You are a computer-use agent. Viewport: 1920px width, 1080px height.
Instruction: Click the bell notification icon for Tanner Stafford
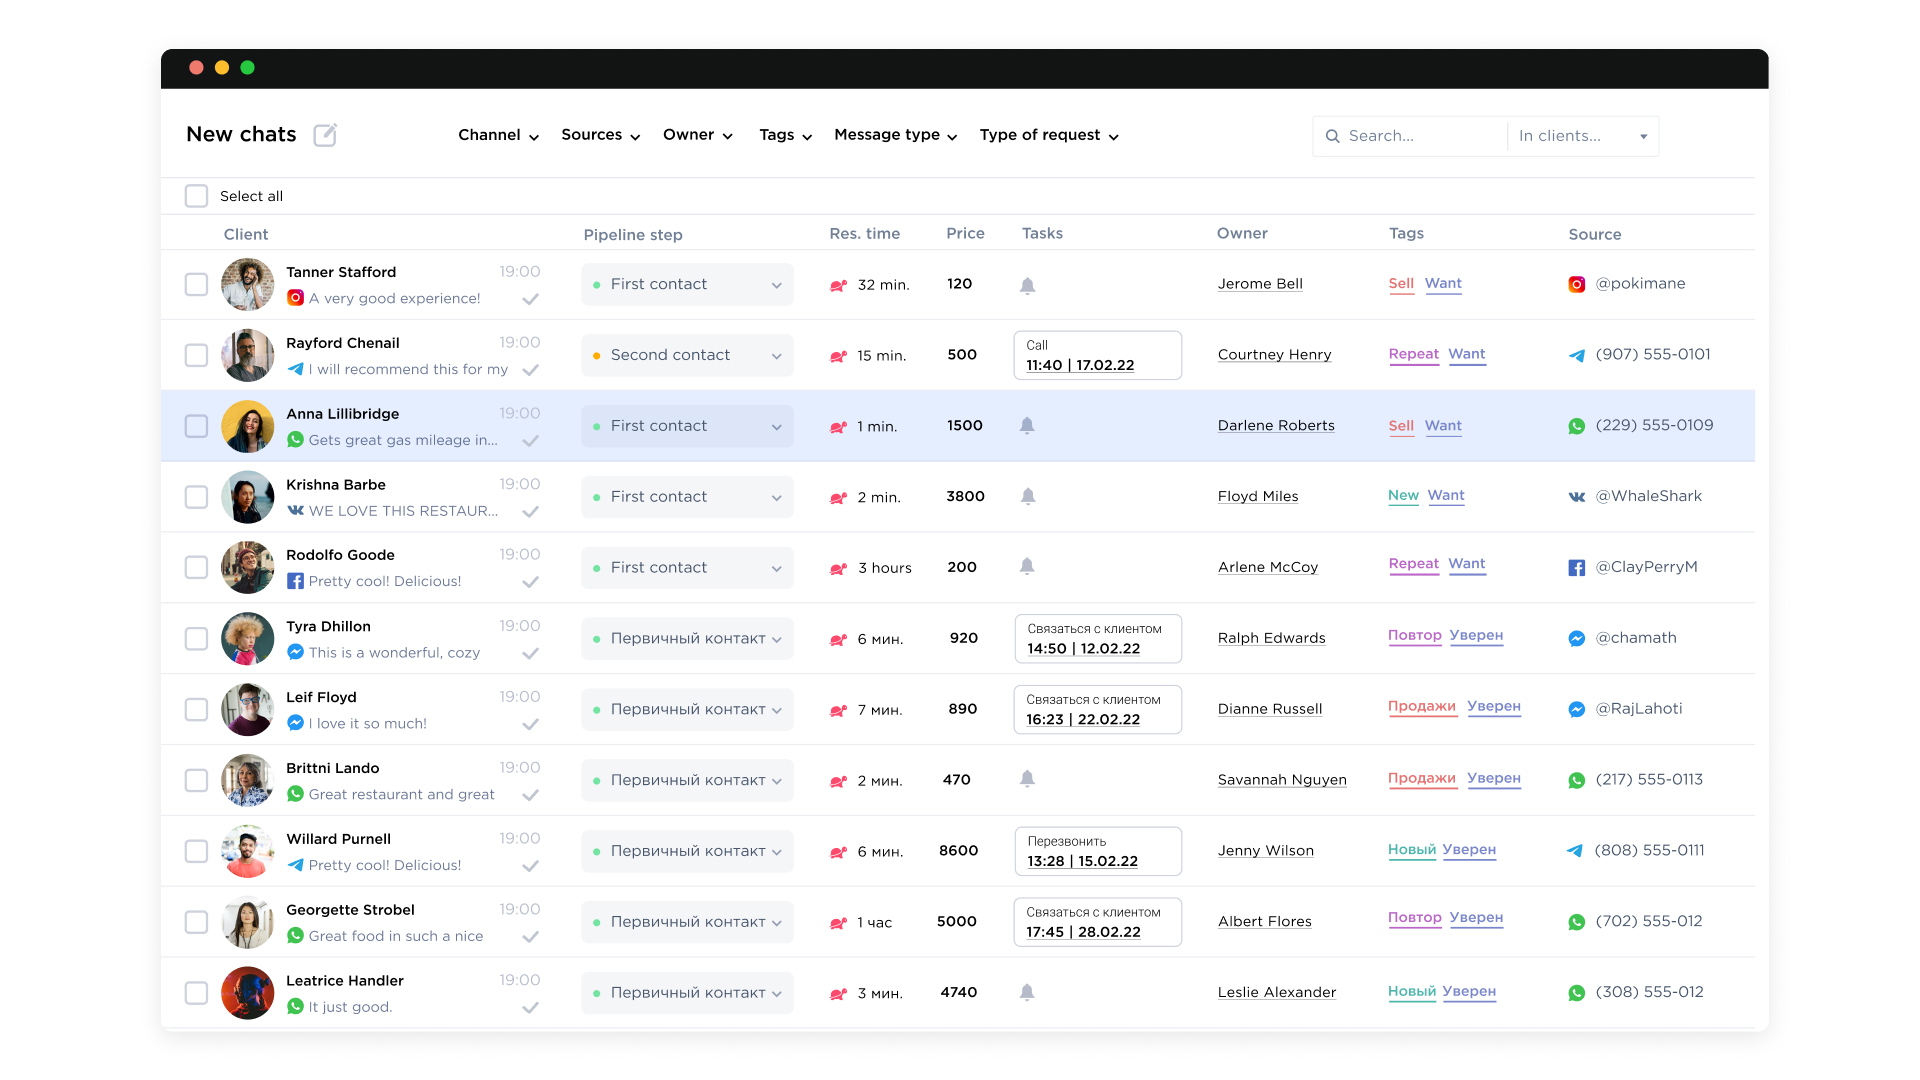1031,284
